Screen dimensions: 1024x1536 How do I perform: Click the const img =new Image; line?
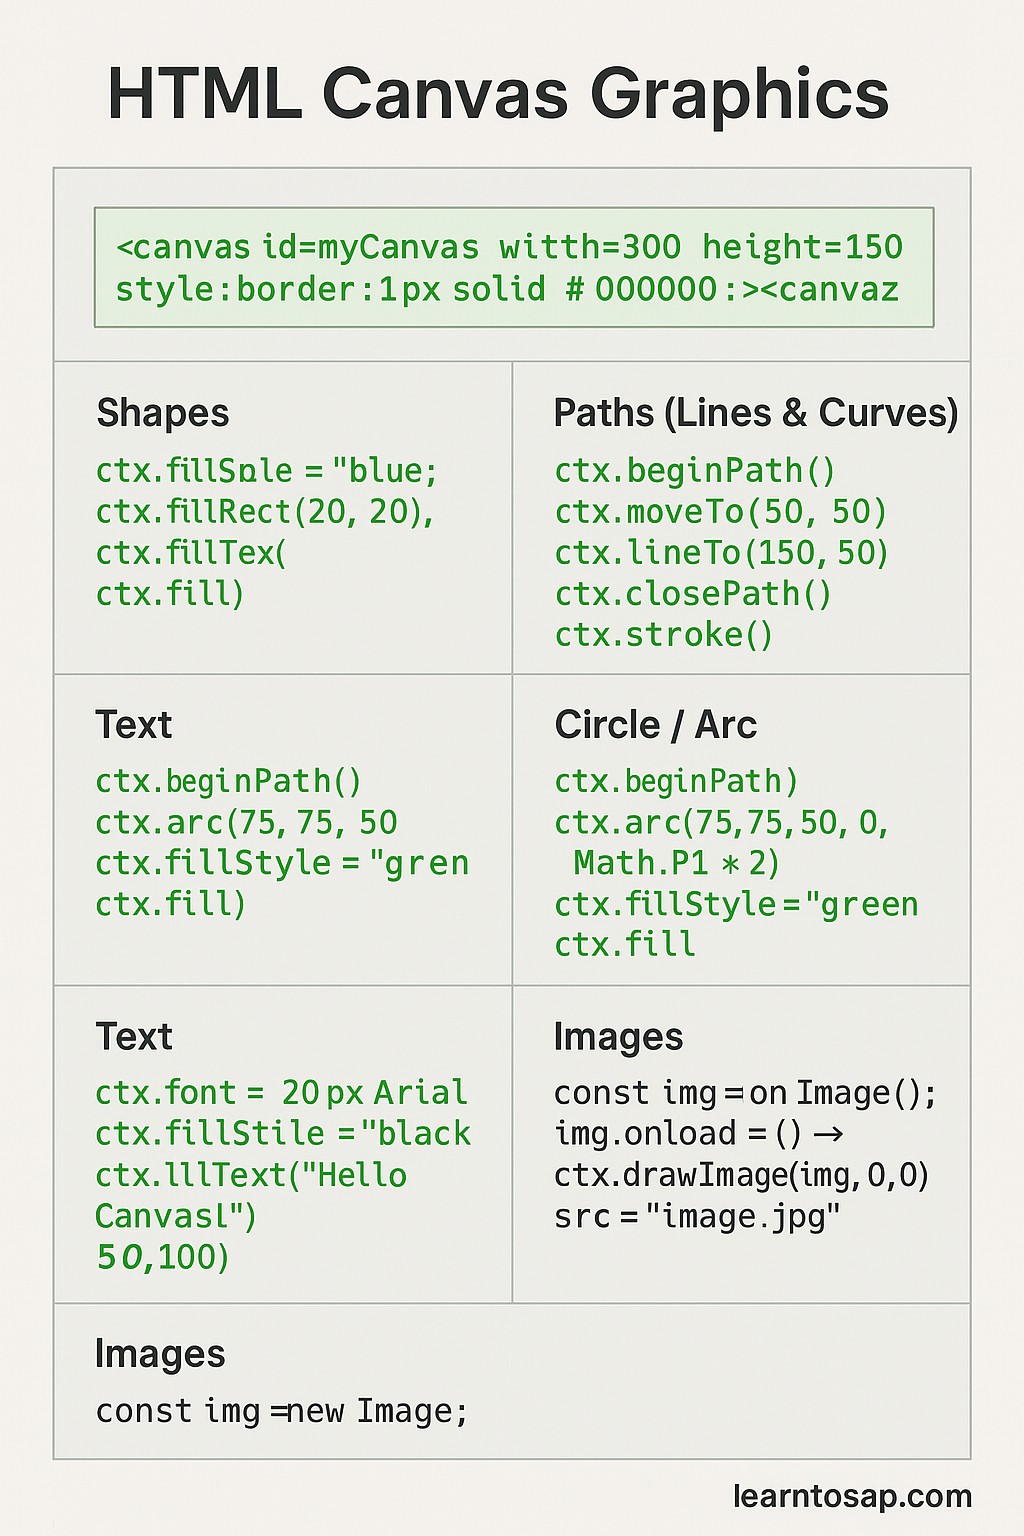tap(282, 1411)
